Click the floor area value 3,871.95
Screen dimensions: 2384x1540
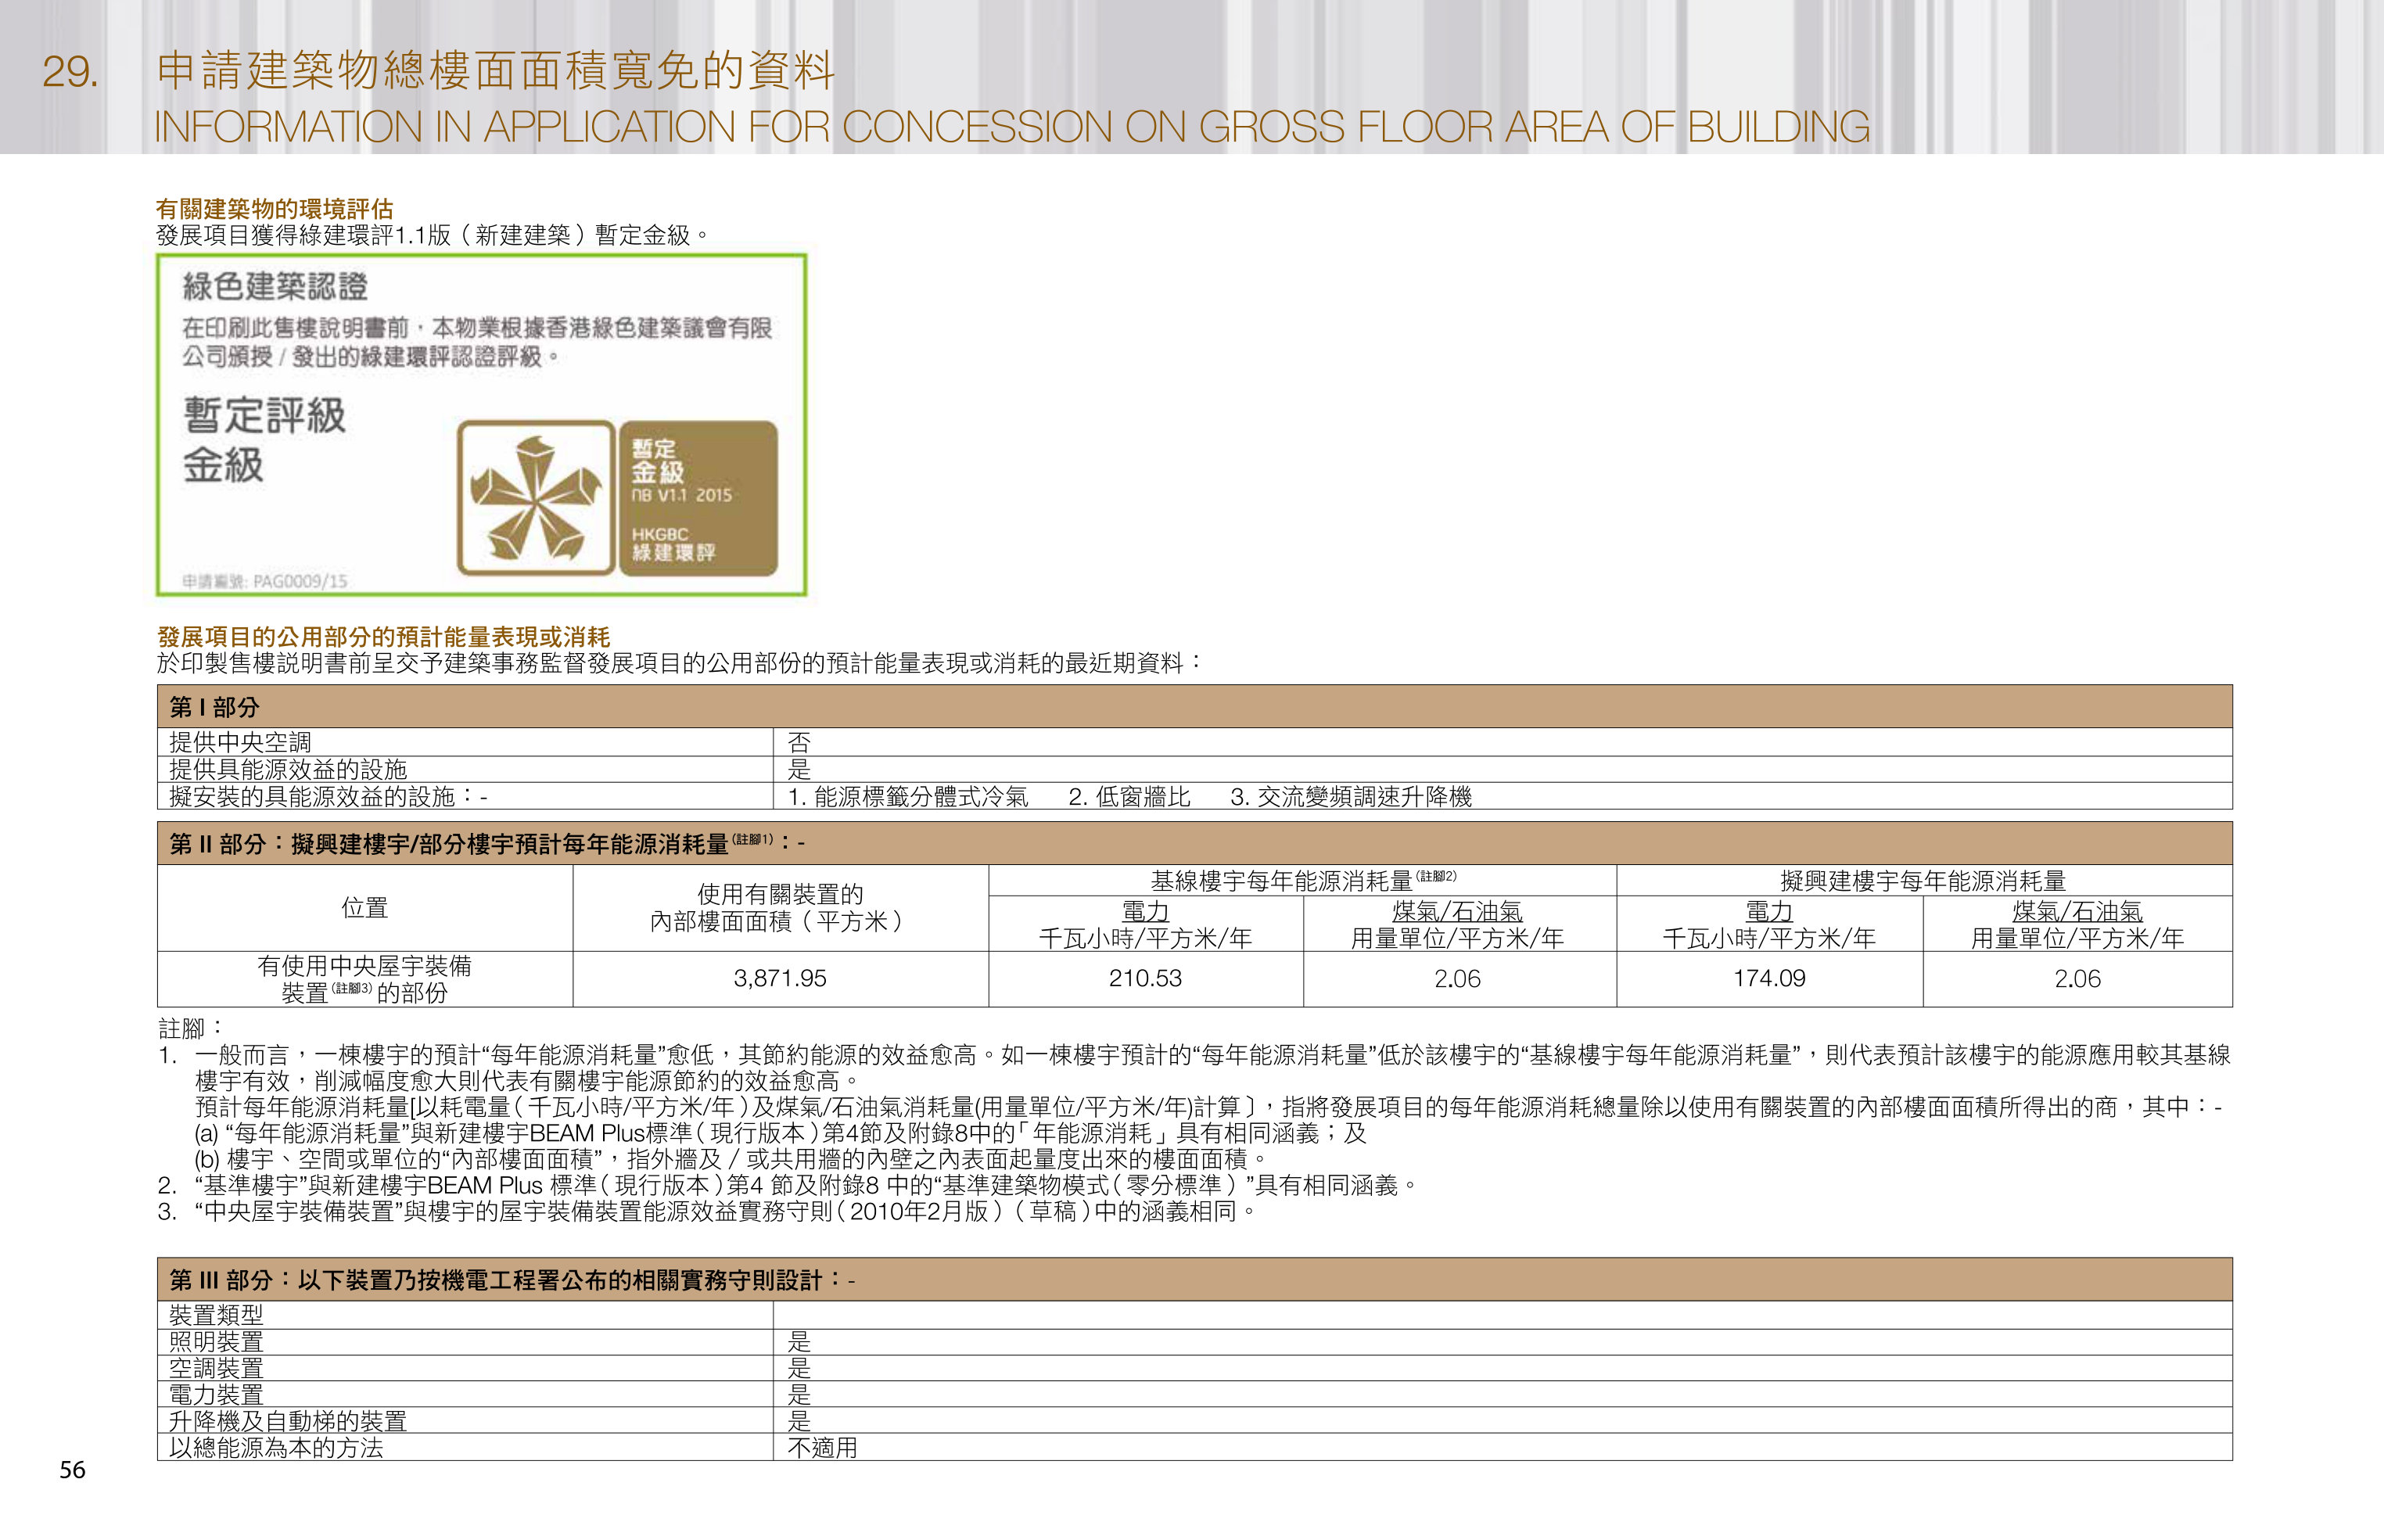780,978
